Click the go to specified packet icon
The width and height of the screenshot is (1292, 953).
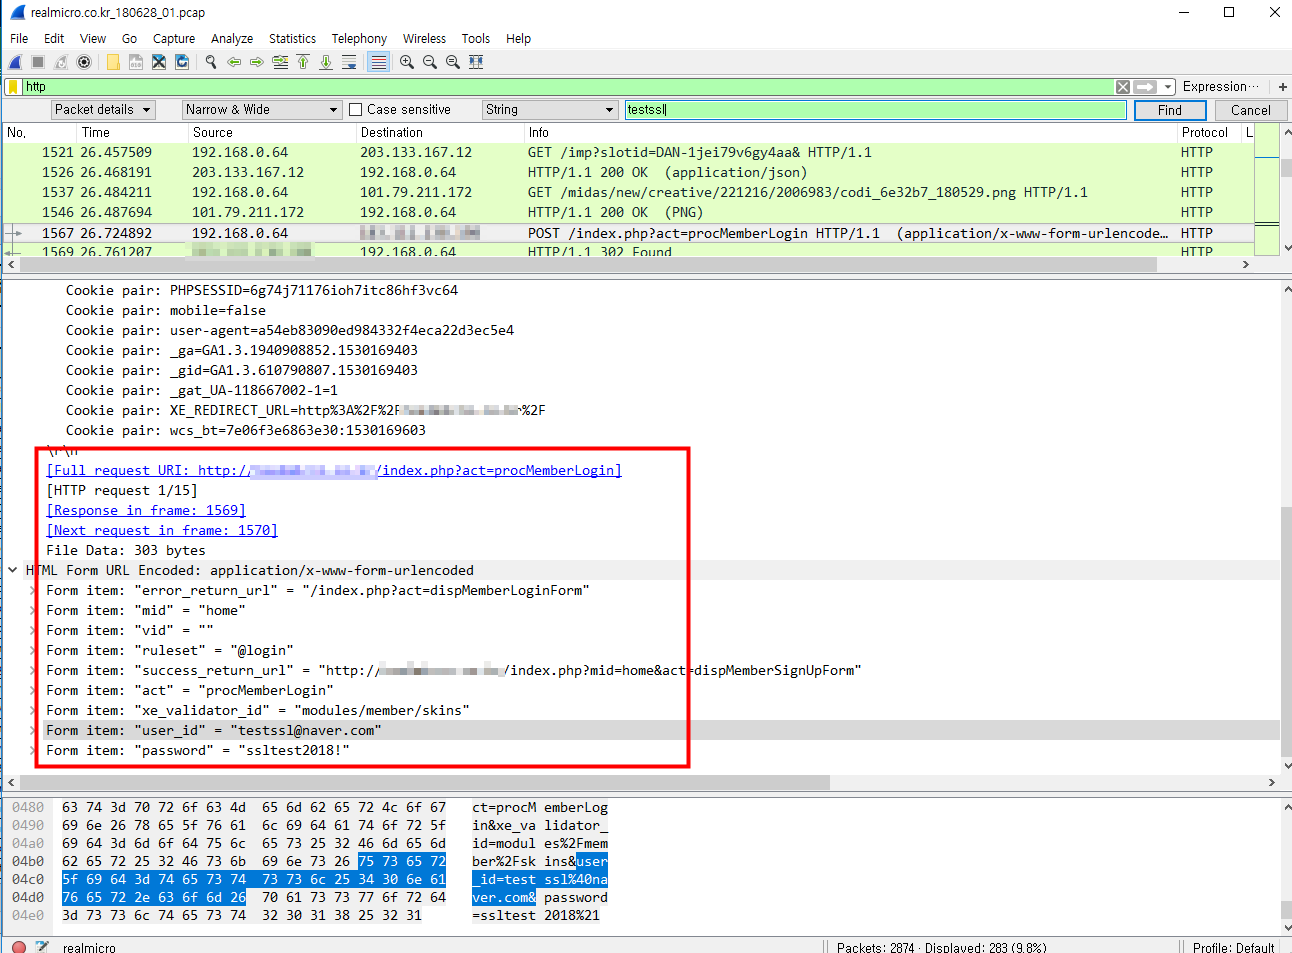pos(280,62)
